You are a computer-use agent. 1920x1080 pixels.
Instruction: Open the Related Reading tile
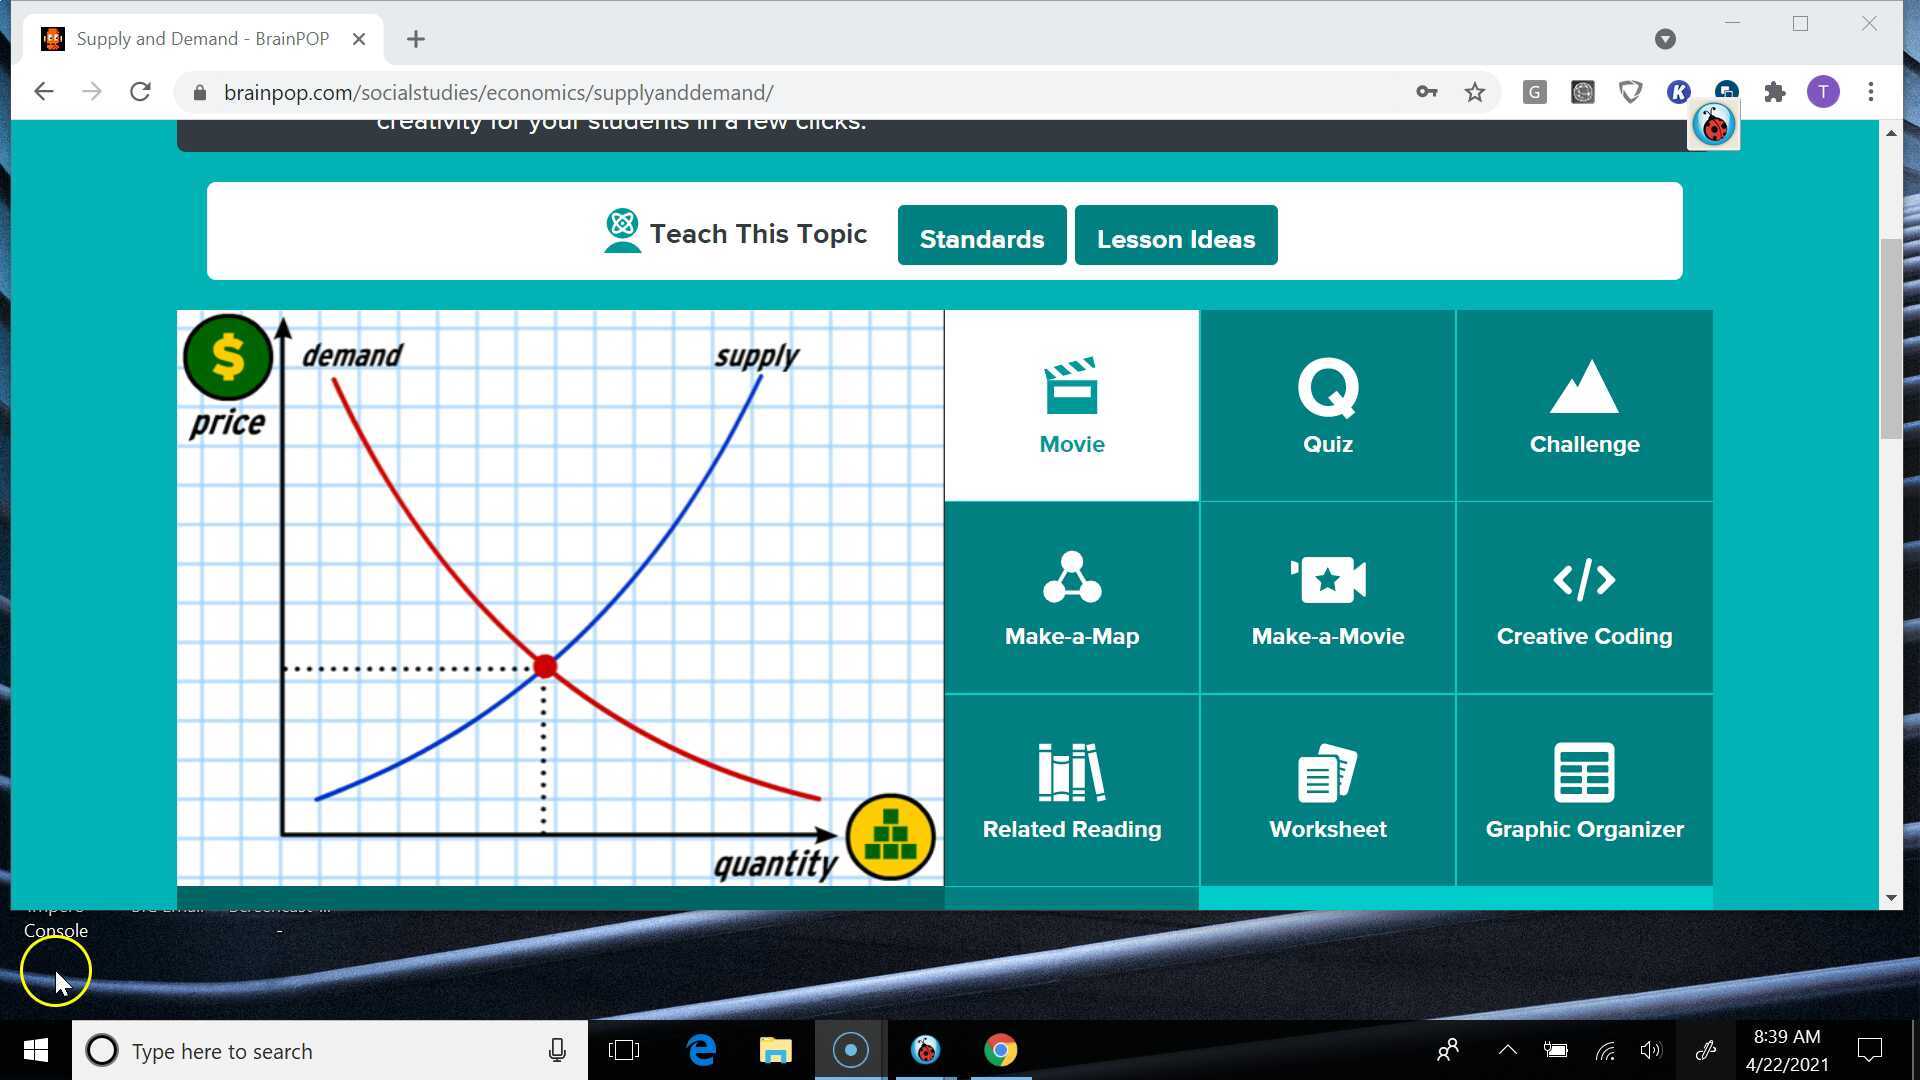click(1071, 790)
